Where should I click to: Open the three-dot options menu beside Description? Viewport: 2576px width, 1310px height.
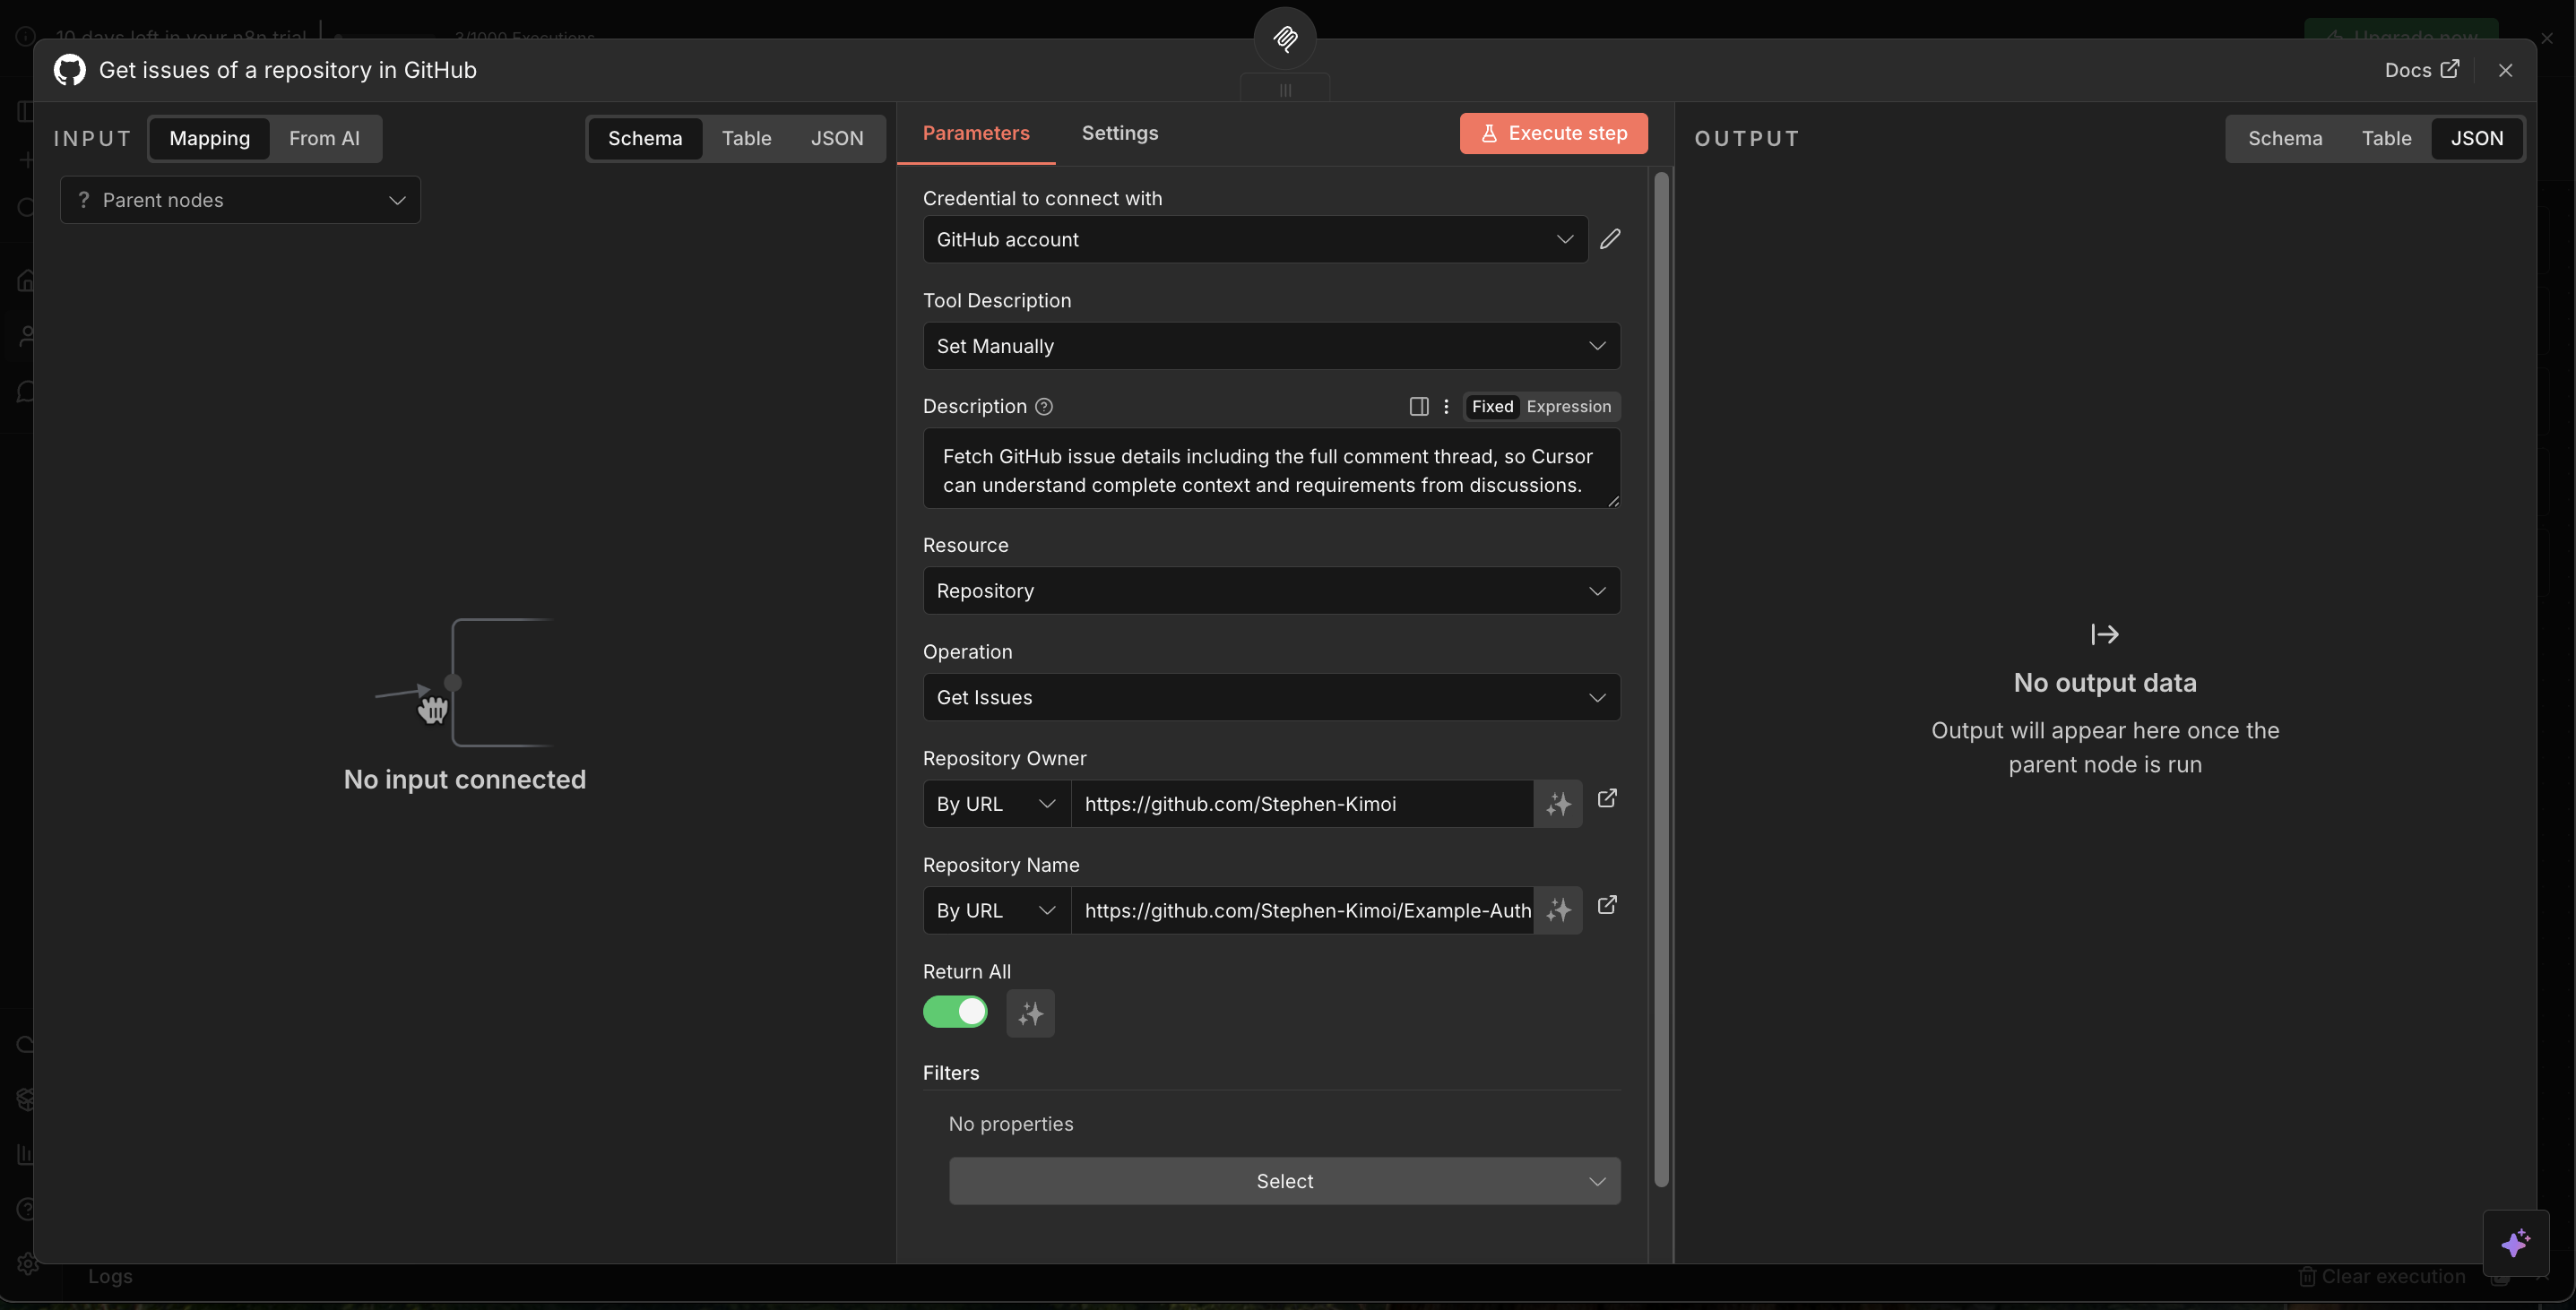1445,406
